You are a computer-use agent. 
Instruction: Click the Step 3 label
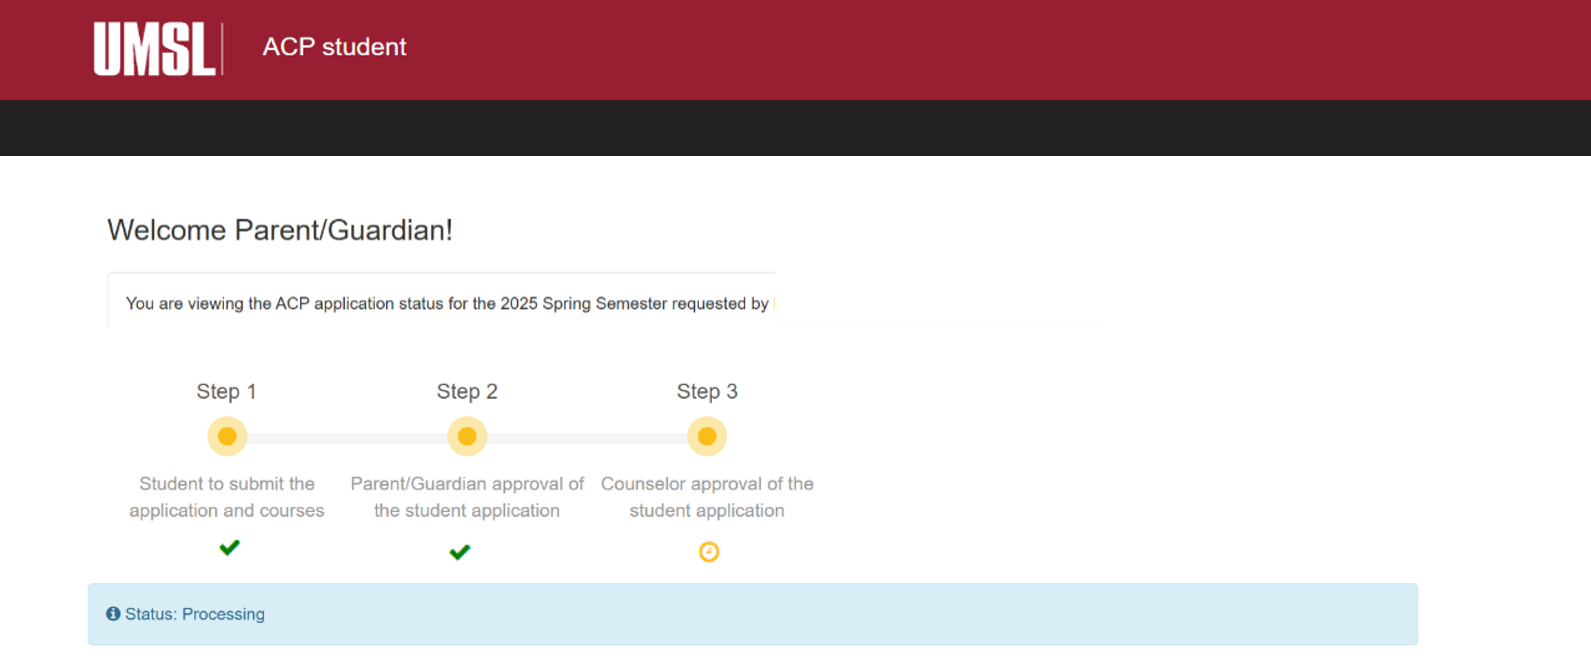coord(707,391)
